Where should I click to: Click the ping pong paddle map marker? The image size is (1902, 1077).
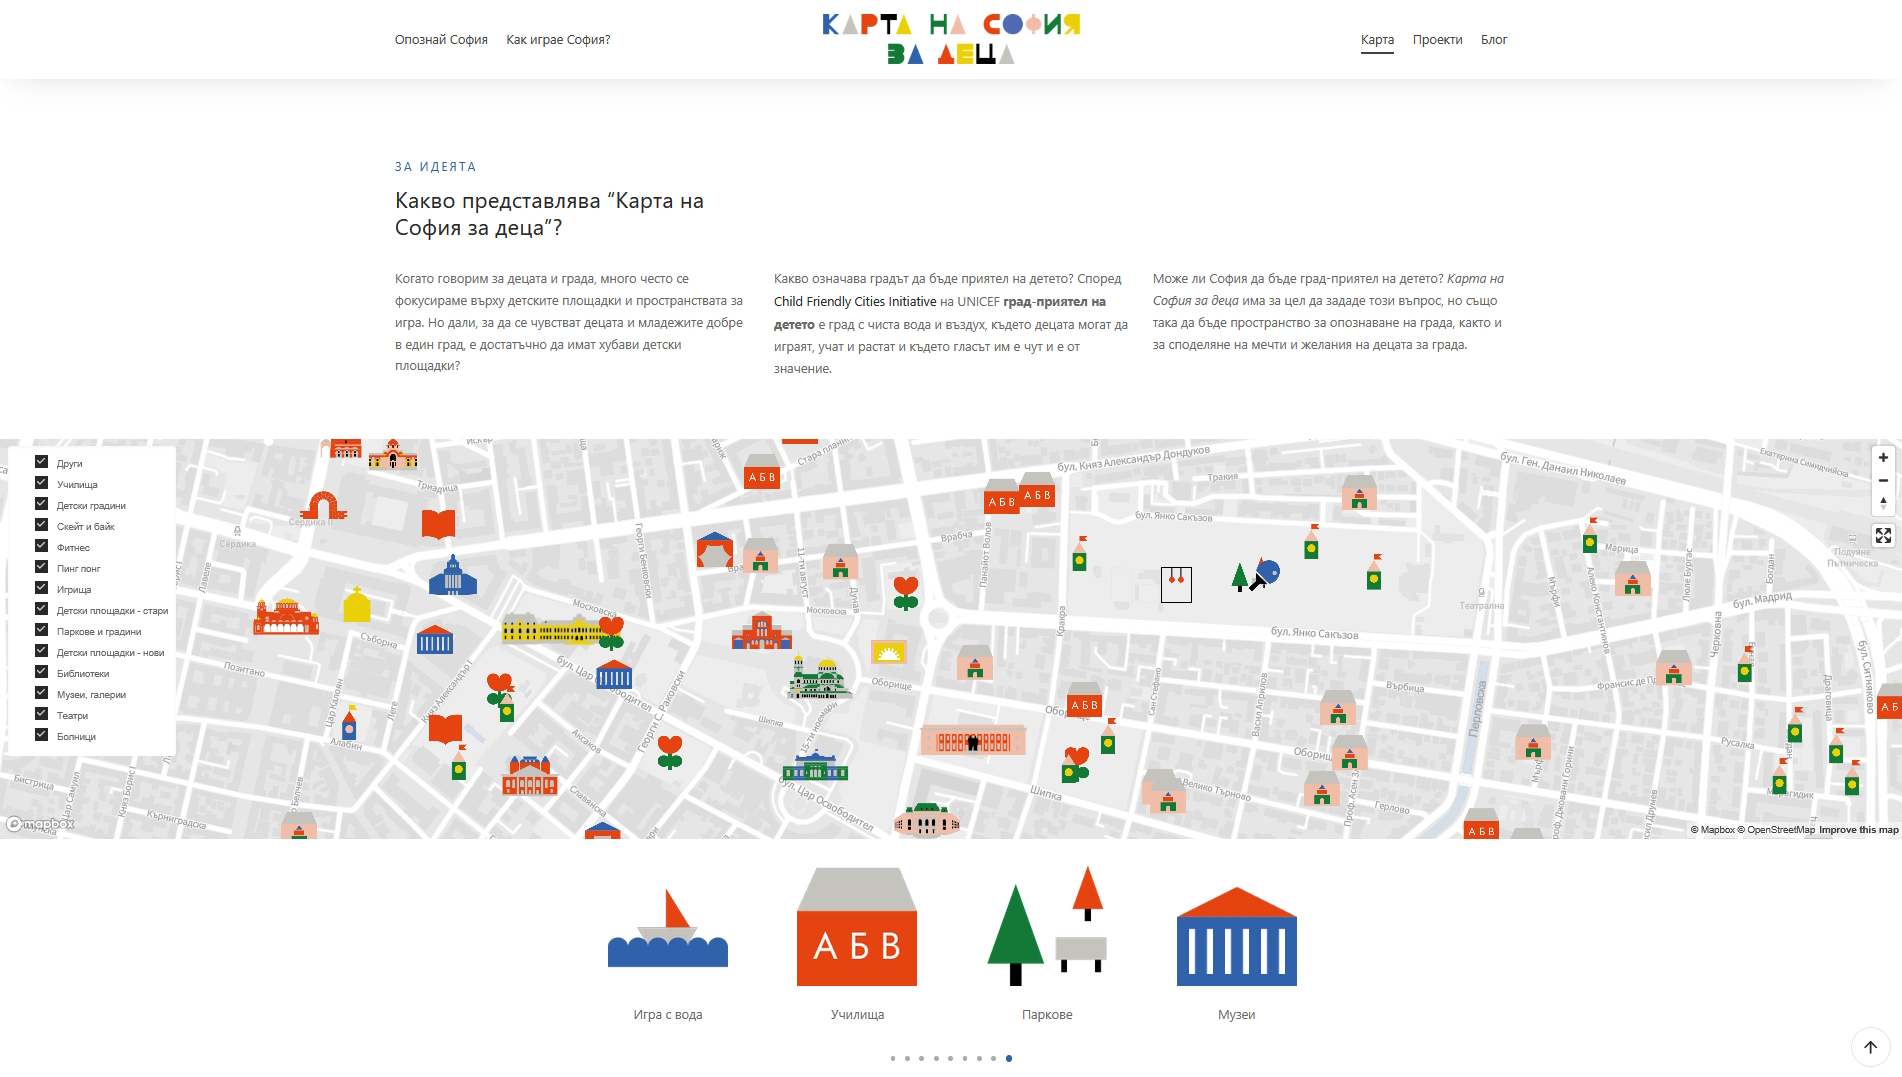[x=1265, y=574]
